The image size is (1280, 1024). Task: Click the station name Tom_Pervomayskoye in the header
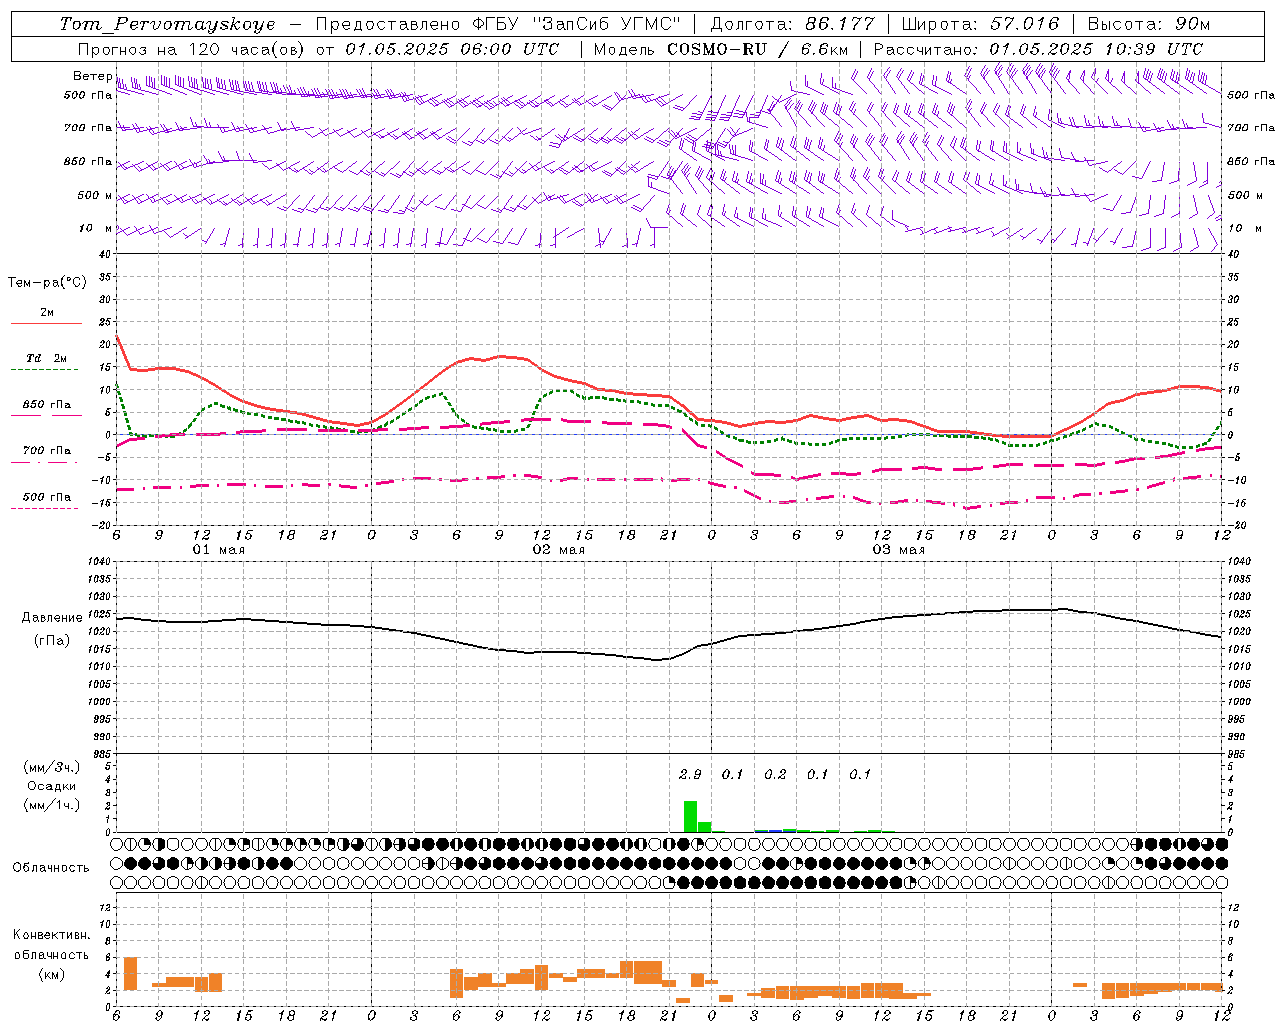[167, 24]
